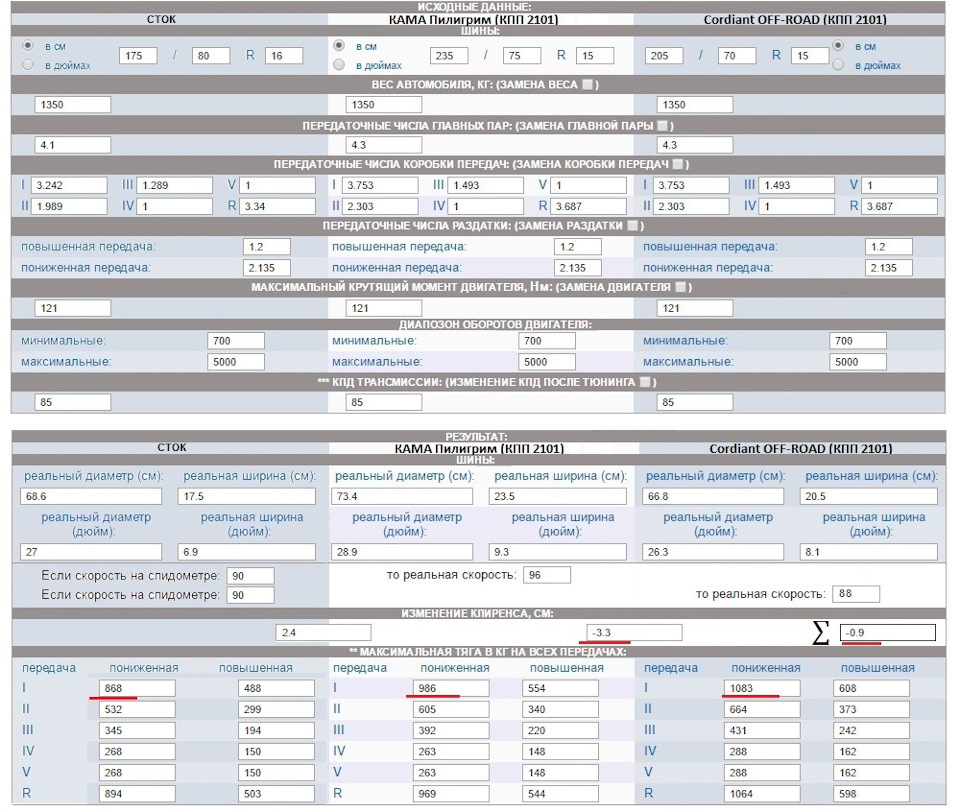Viewport: 960px width, 812px height.
Task: Click КАМА first gear ratio field 3.753
Action: coord(380,185)
